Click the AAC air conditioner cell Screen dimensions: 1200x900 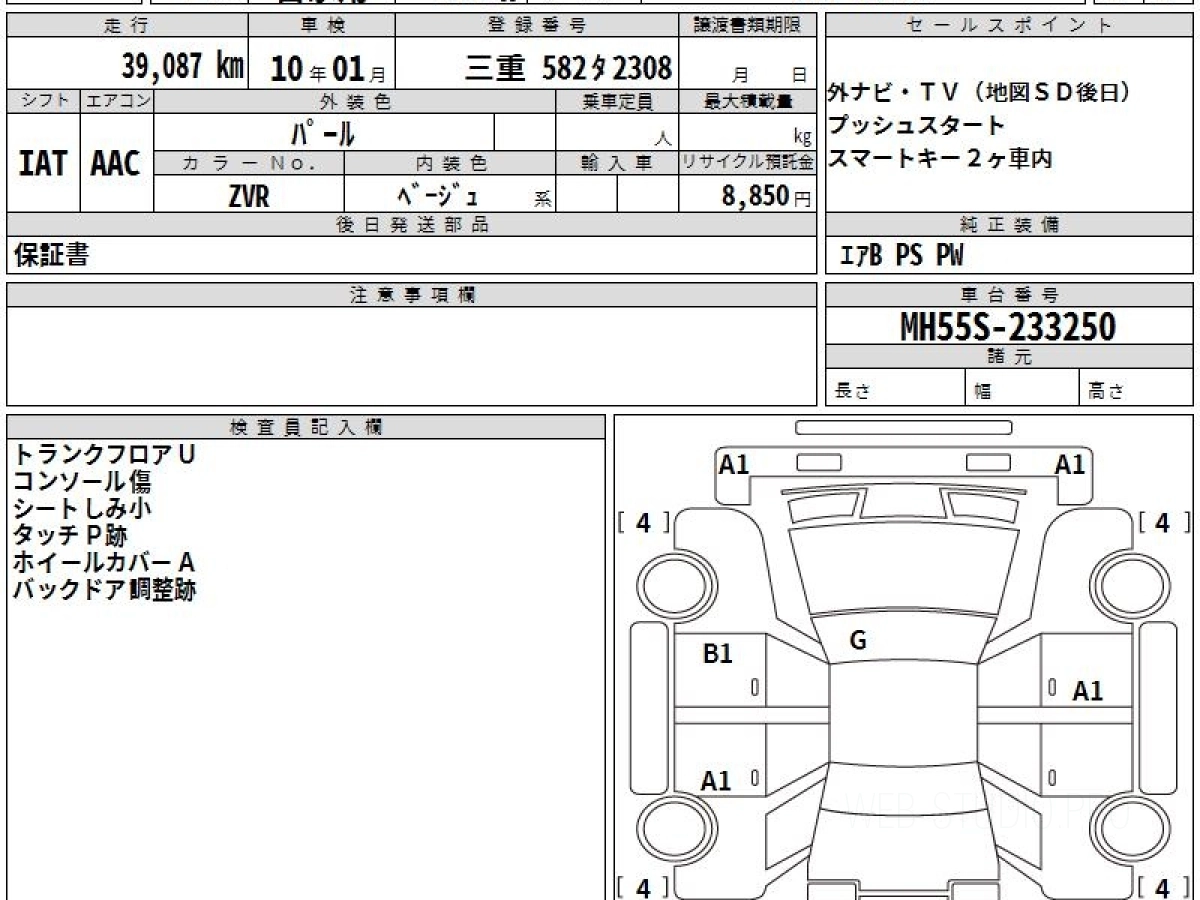(x=116, y=164)
